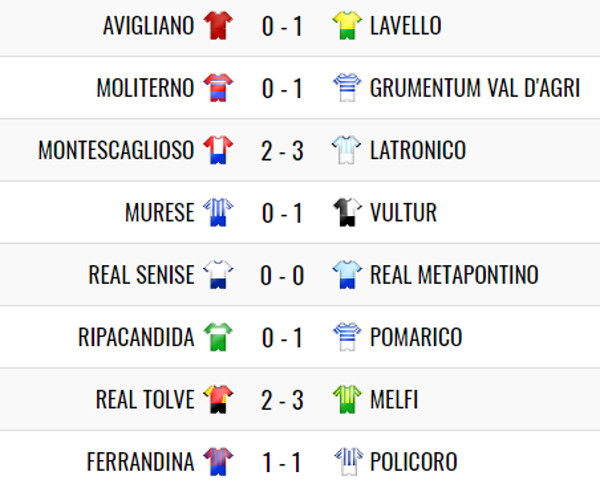Click Melfi's green and yellow striped jersey
The height and width of the screenshot is (488, 600).
click(347, 399)
